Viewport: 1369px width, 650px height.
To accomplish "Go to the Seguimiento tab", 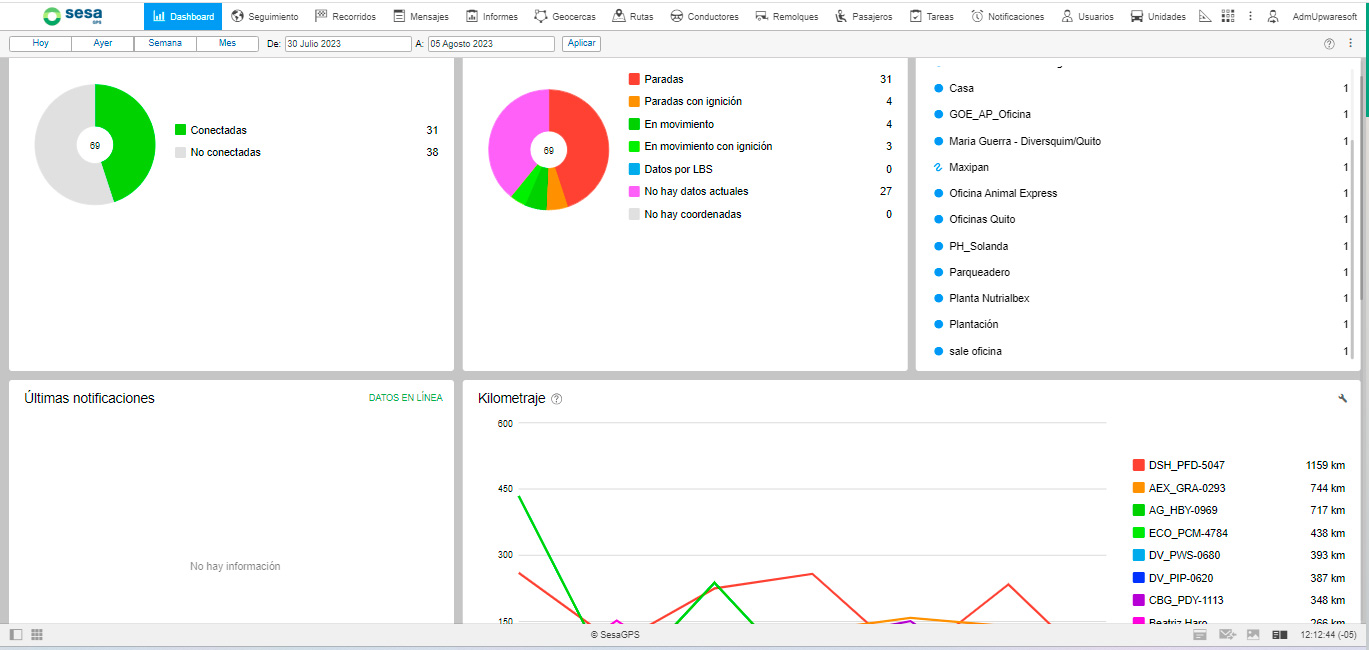I will point(264,16).
